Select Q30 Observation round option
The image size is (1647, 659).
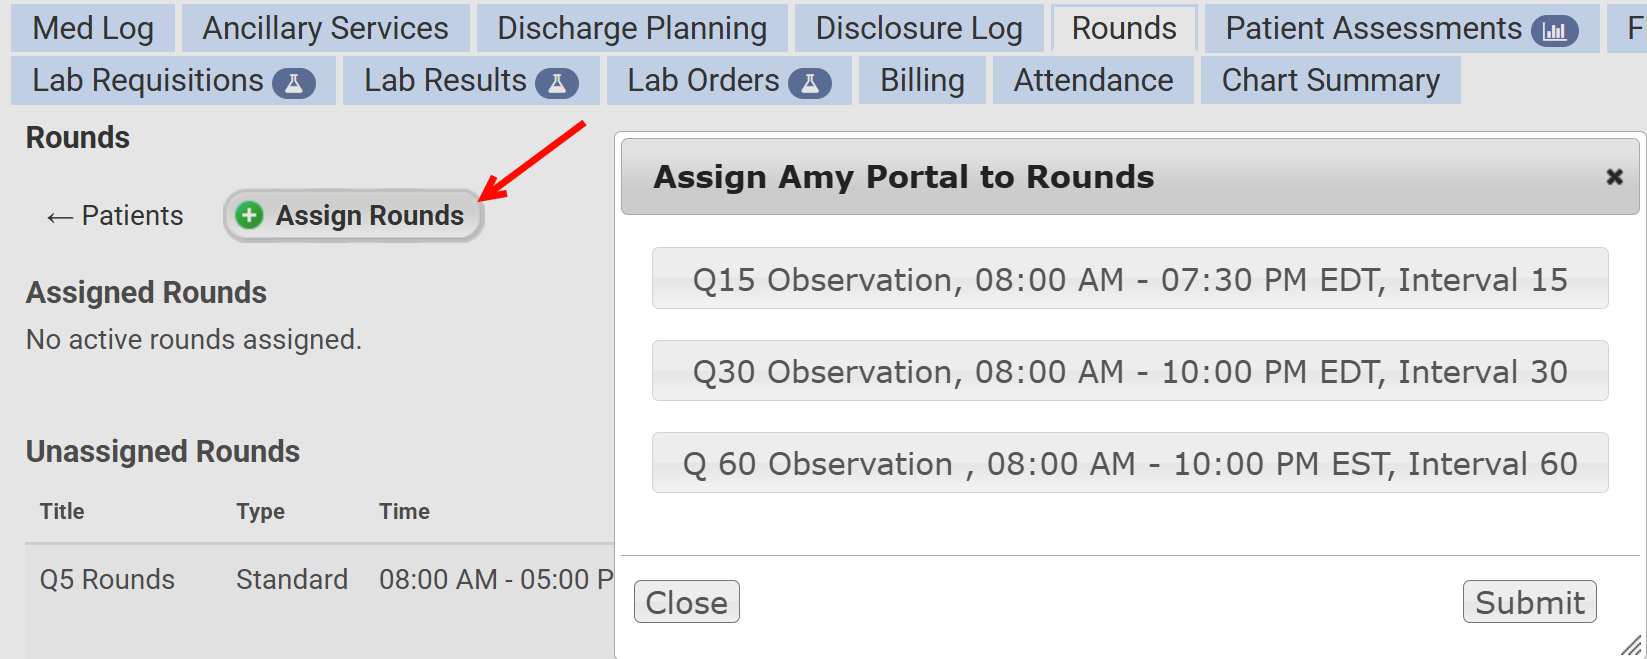coord(1130,371)
